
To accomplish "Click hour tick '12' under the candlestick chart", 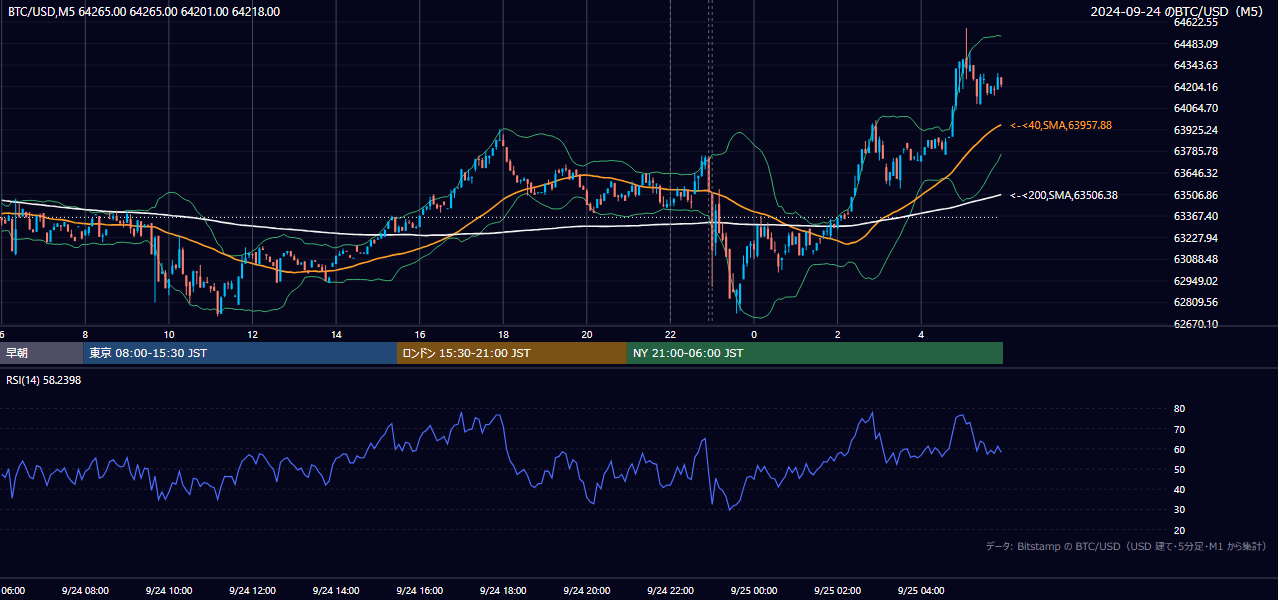I will [x=252, y=335].
